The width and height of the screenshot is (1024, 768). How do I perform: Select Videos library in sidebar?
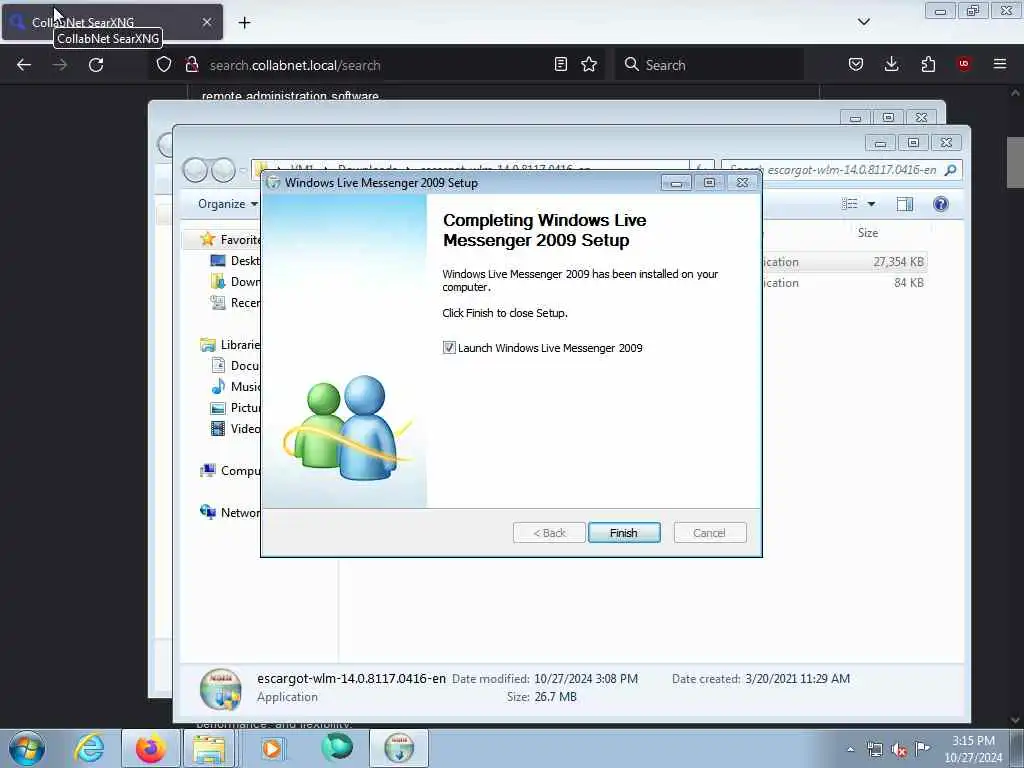coord(235,428)
